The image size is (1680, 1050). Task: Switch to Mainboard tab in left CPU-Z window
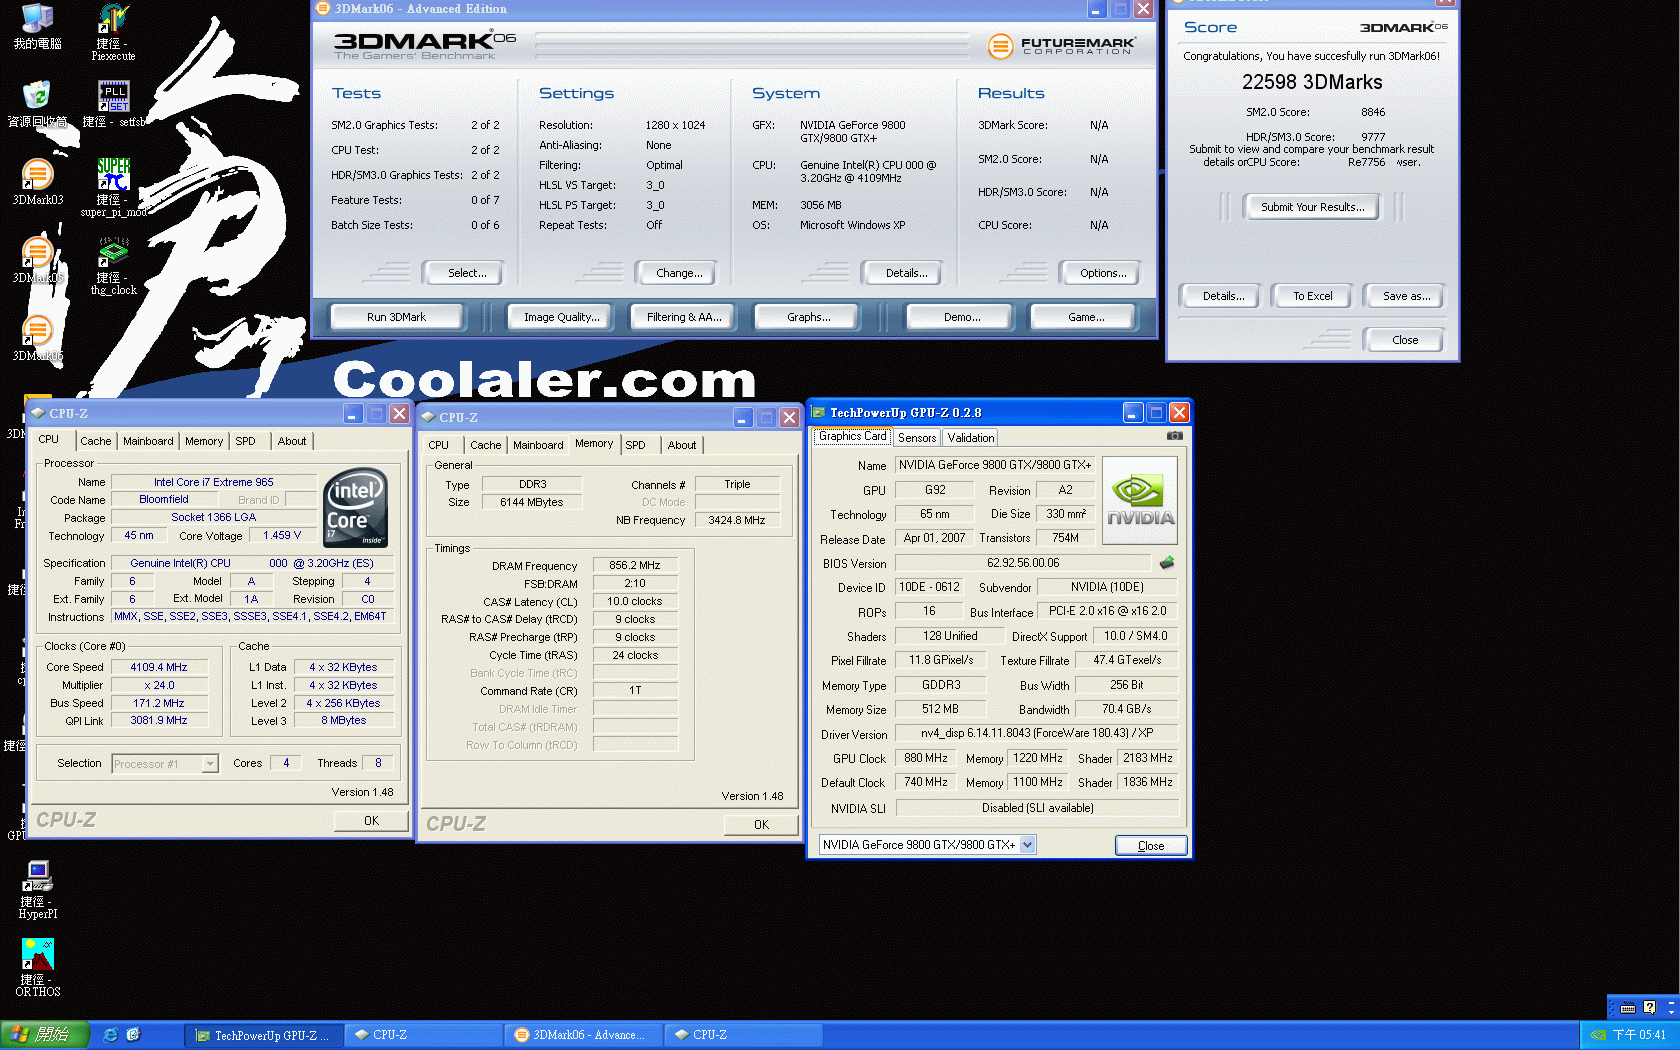pos(148,441)
